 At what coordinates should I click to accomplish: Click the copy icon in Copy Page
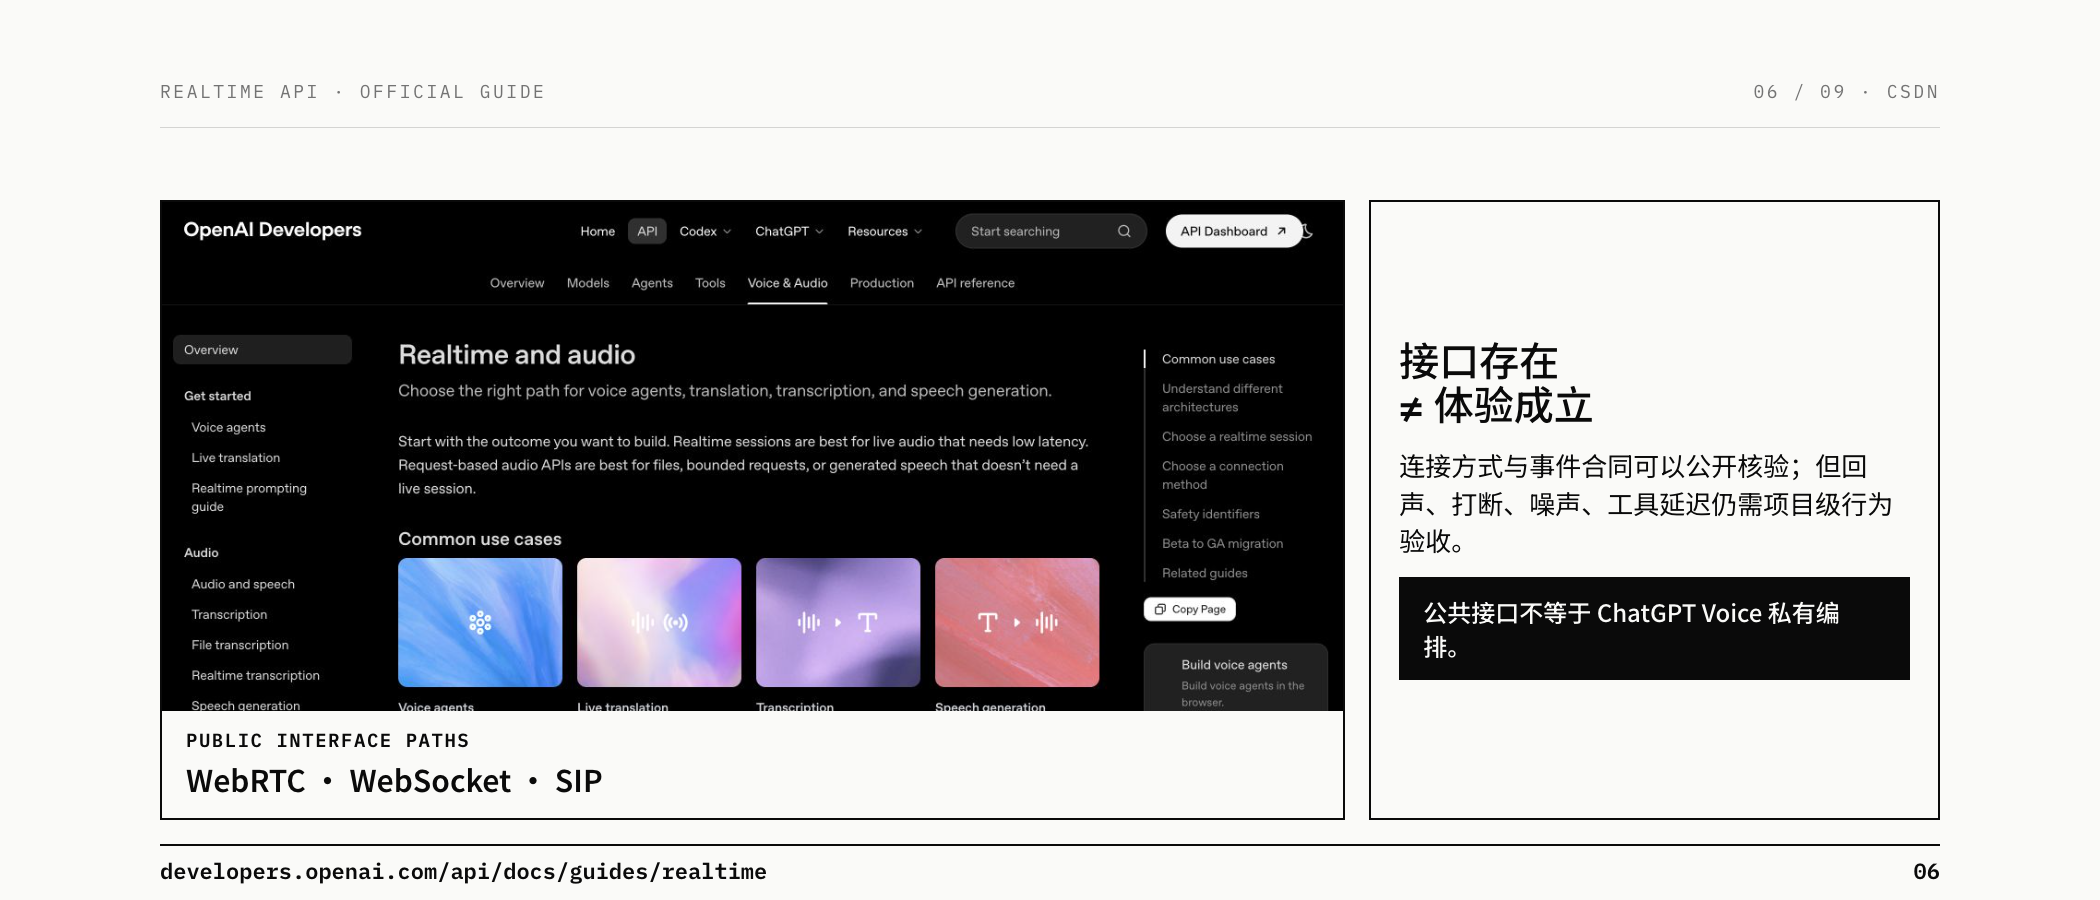point(1160,609)
